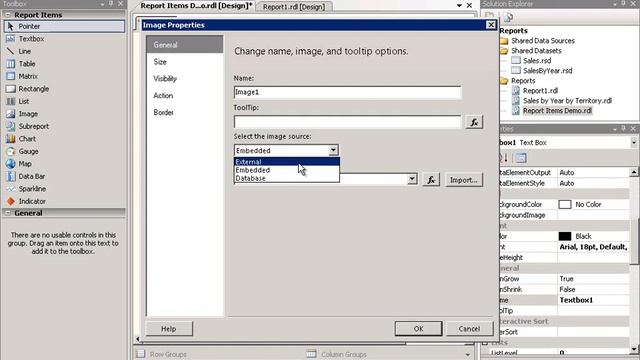Screen dimensions: 640x360
Task: Click the Cancel button
Action: (469, 329)
